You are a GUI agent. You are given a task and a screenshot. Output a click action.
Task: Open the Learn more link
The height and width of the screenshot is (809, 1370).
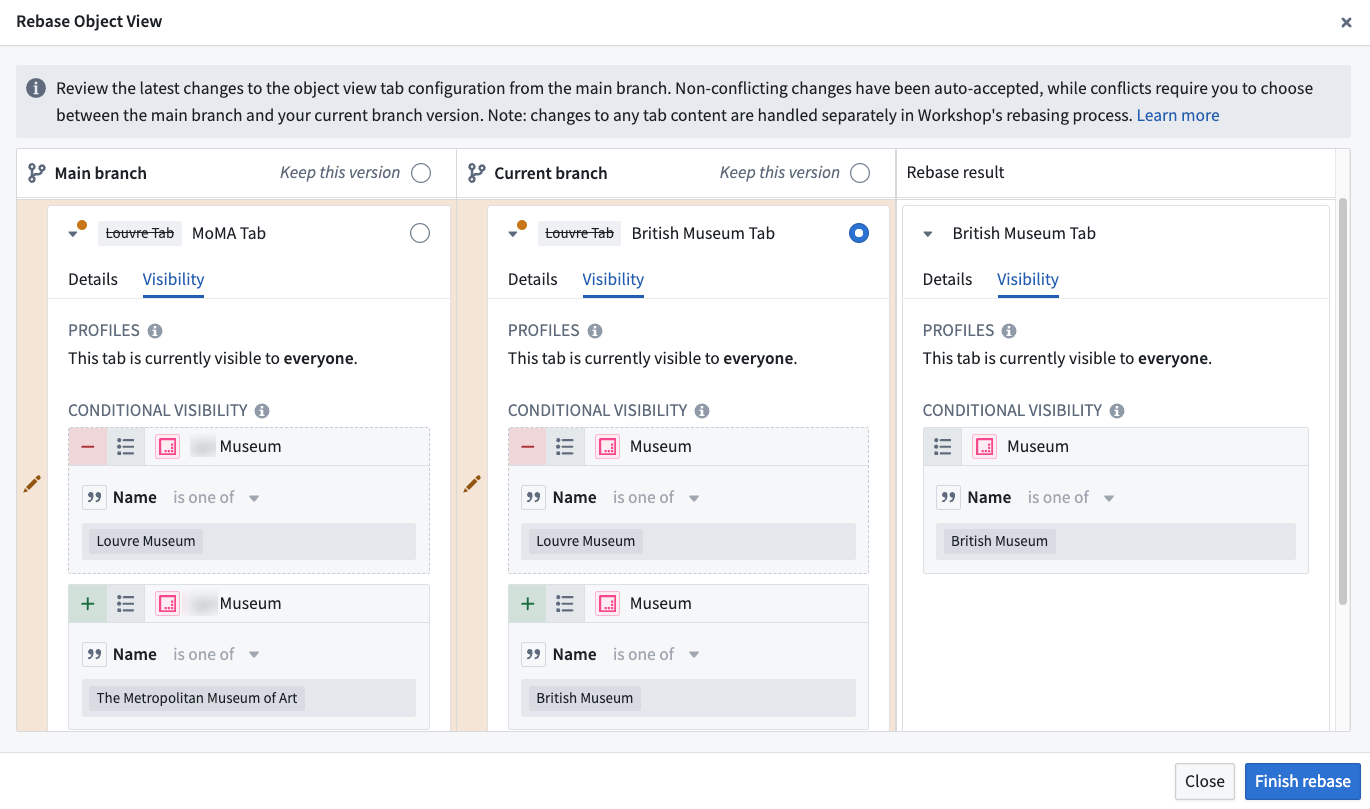click(1177, 115)
